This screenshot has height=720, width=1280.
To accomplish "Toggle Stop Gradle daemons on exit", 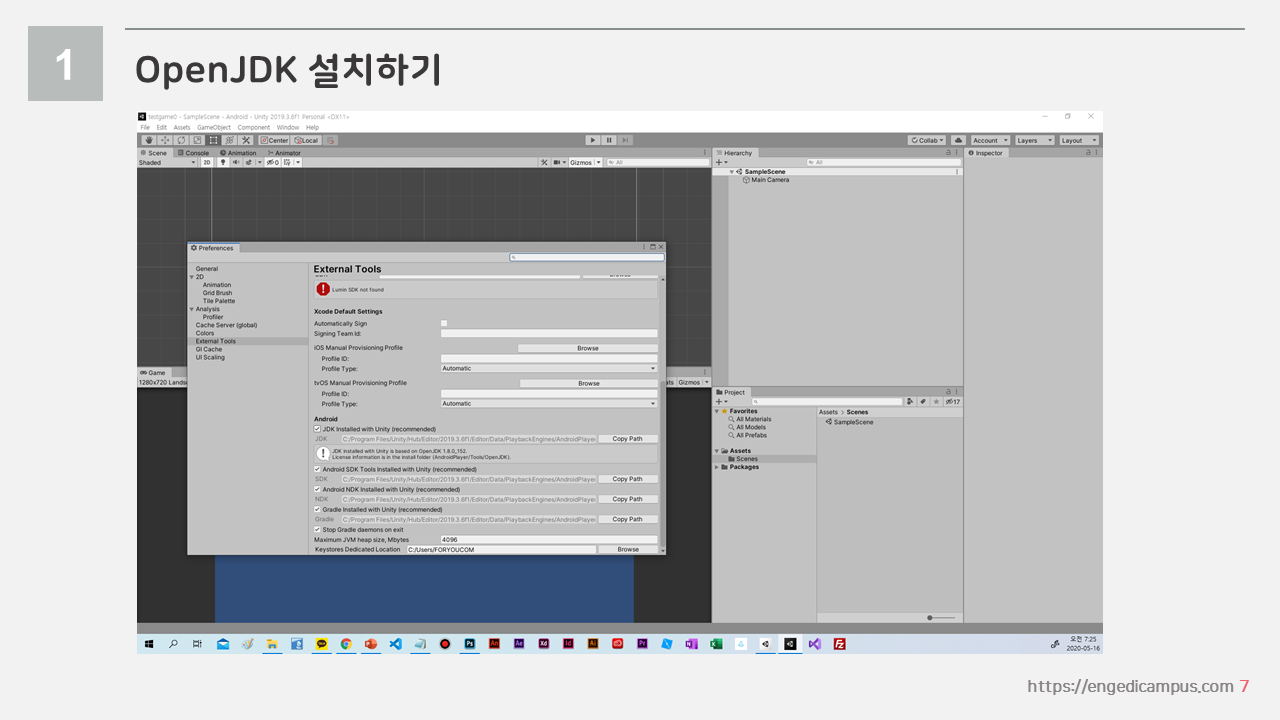I will coord(317,529).
